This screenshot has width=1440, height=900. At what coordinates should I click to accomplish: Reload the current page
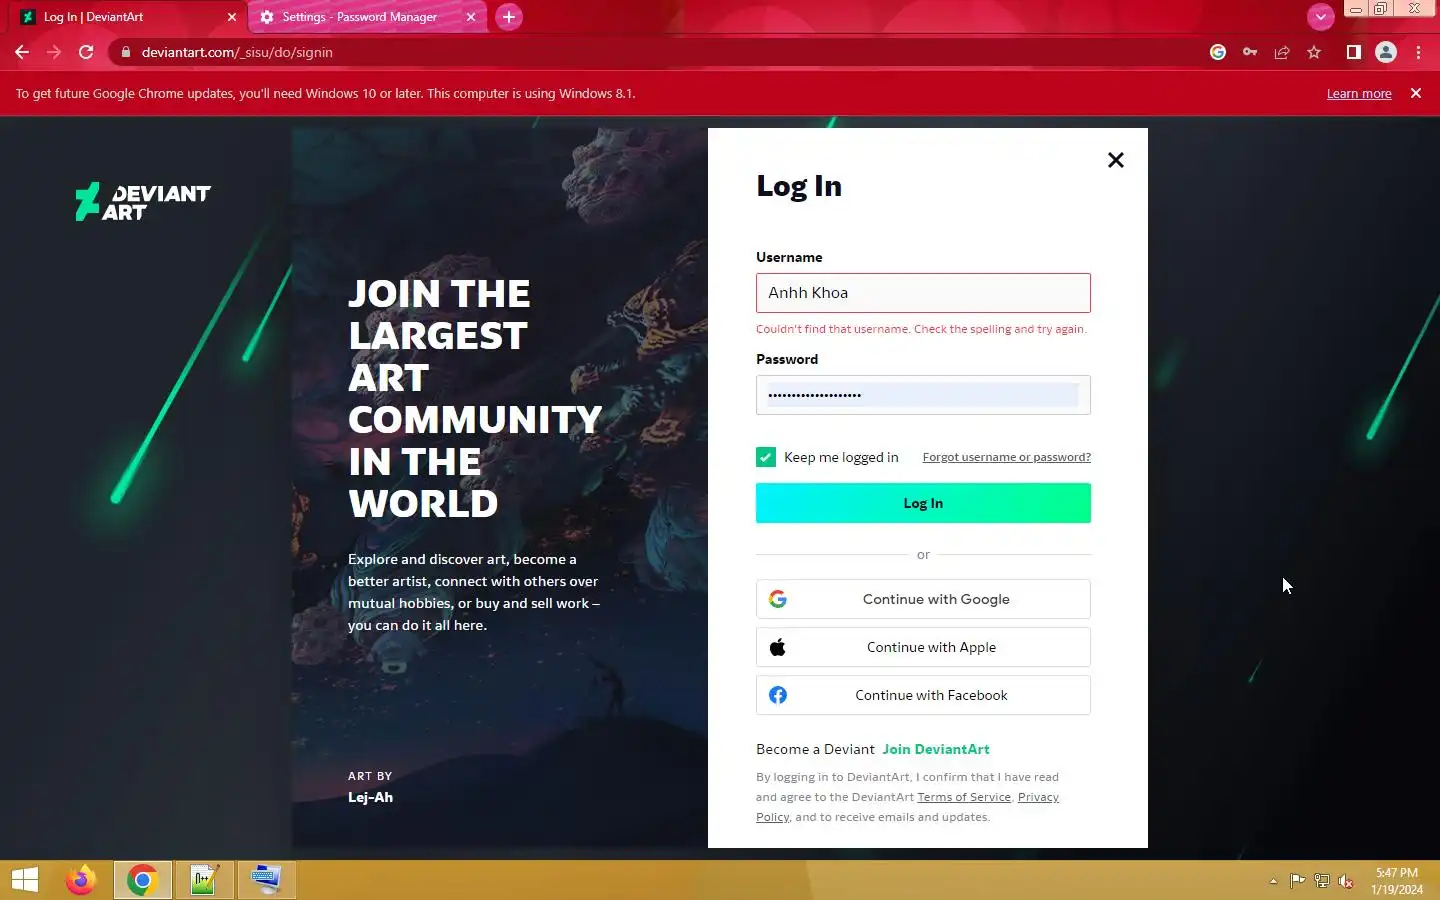coord(86,52)
